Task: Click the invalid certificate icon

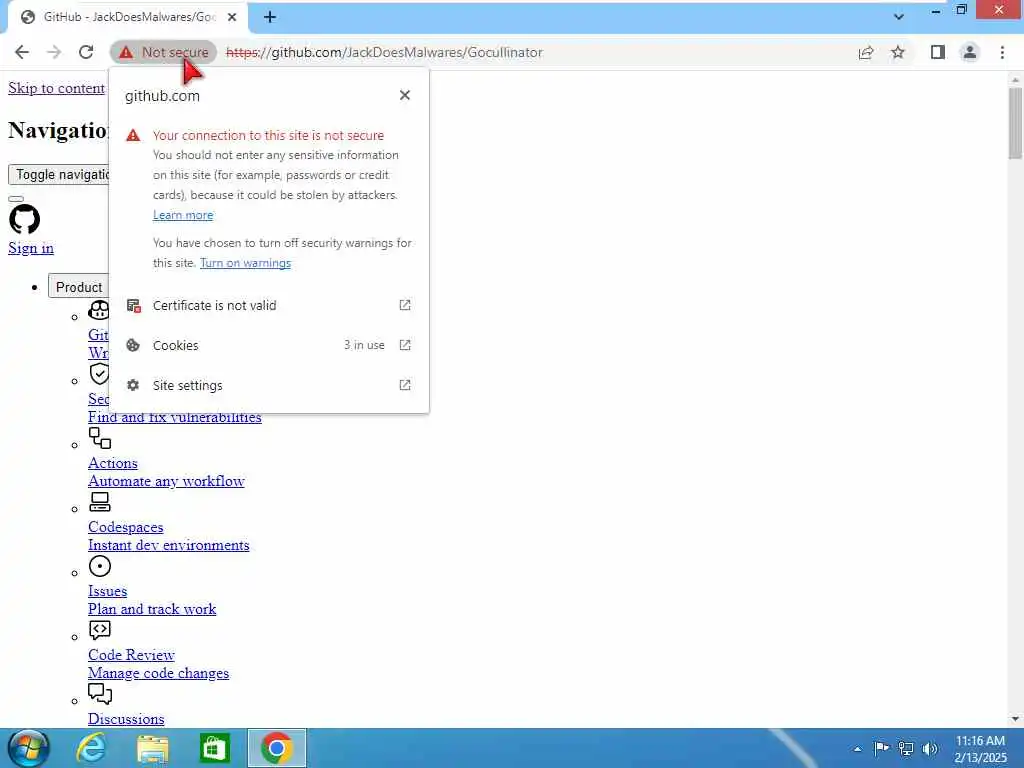Action: click(x=133, y=306)
